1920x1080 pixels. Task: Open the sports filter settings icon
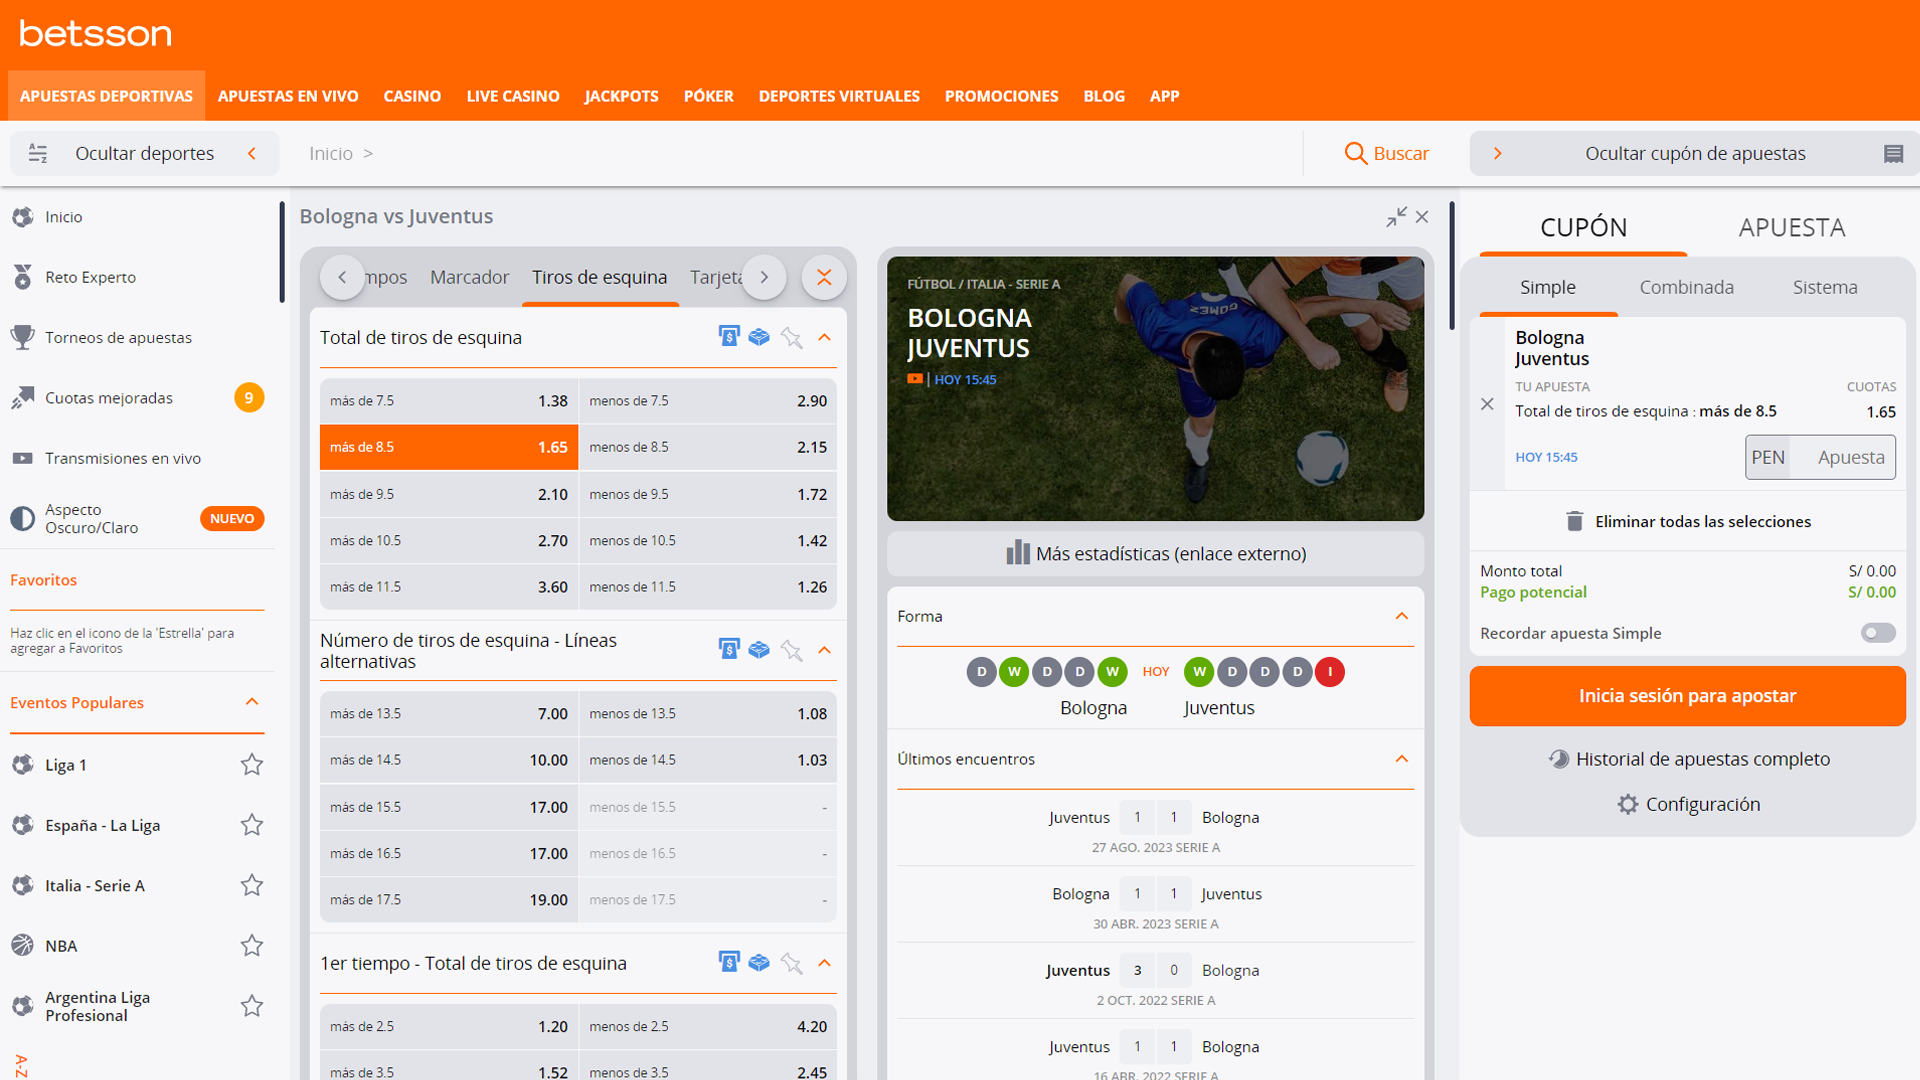pos(38,153)
